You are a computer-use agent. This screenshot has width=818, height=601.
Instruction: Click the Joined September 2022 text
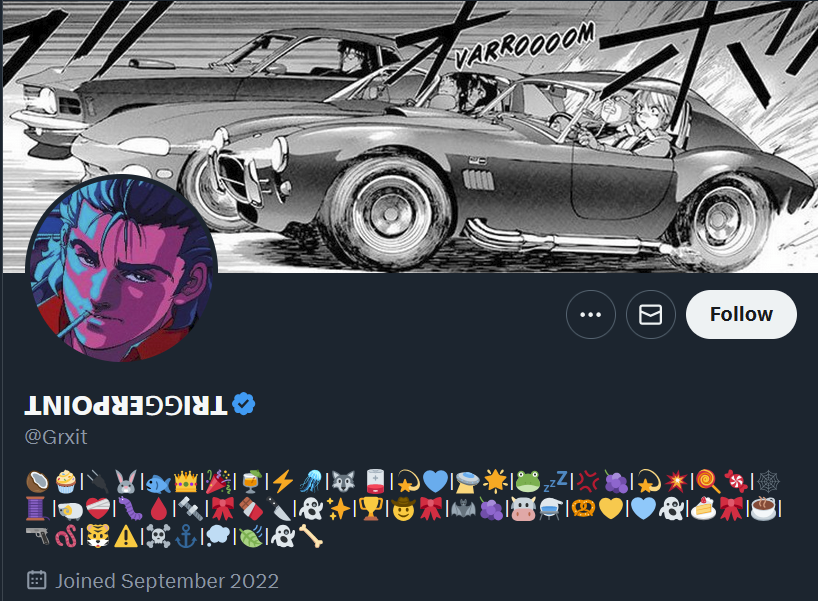pyautogui.click(x=167, y=581)
